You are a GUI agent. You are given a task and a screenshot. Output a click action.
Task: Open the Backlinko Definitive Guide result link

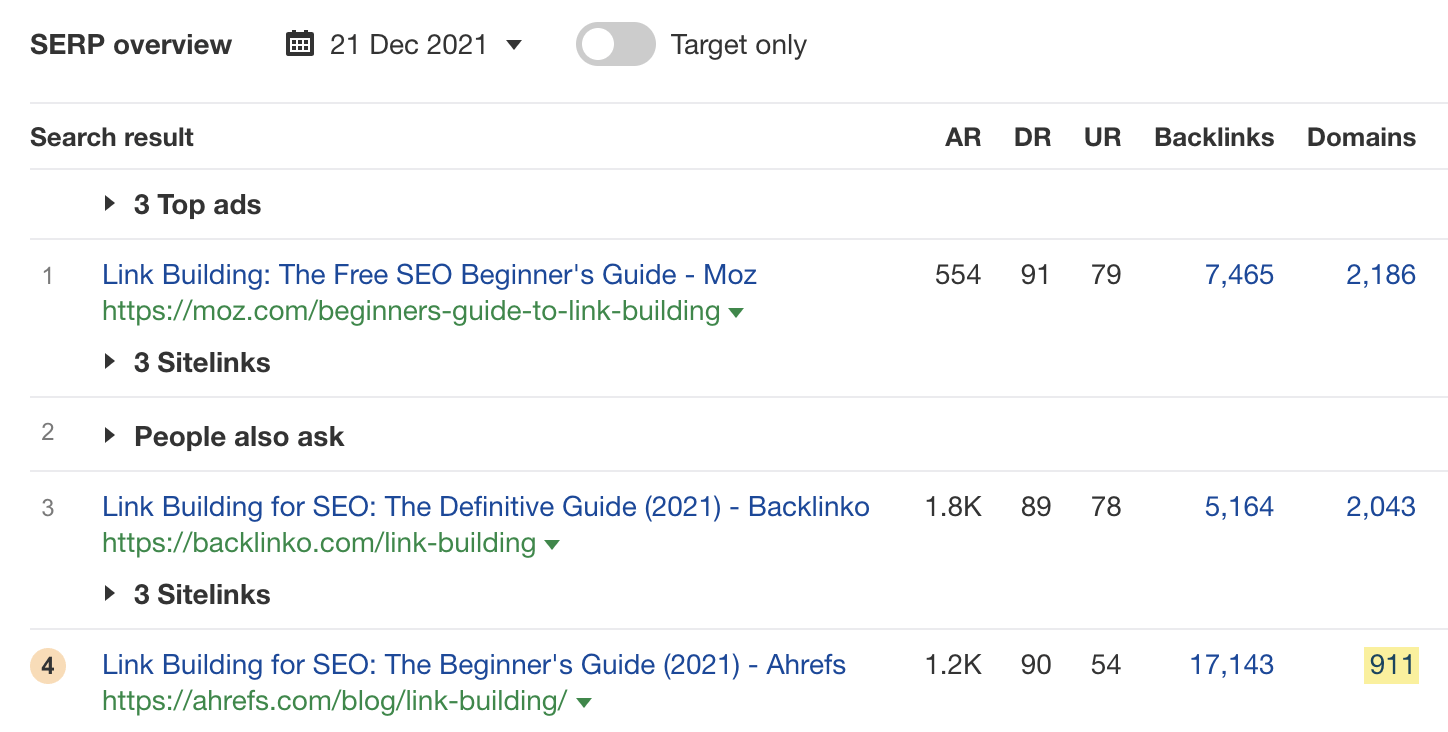pyautogui.click(x=485, y=507)
